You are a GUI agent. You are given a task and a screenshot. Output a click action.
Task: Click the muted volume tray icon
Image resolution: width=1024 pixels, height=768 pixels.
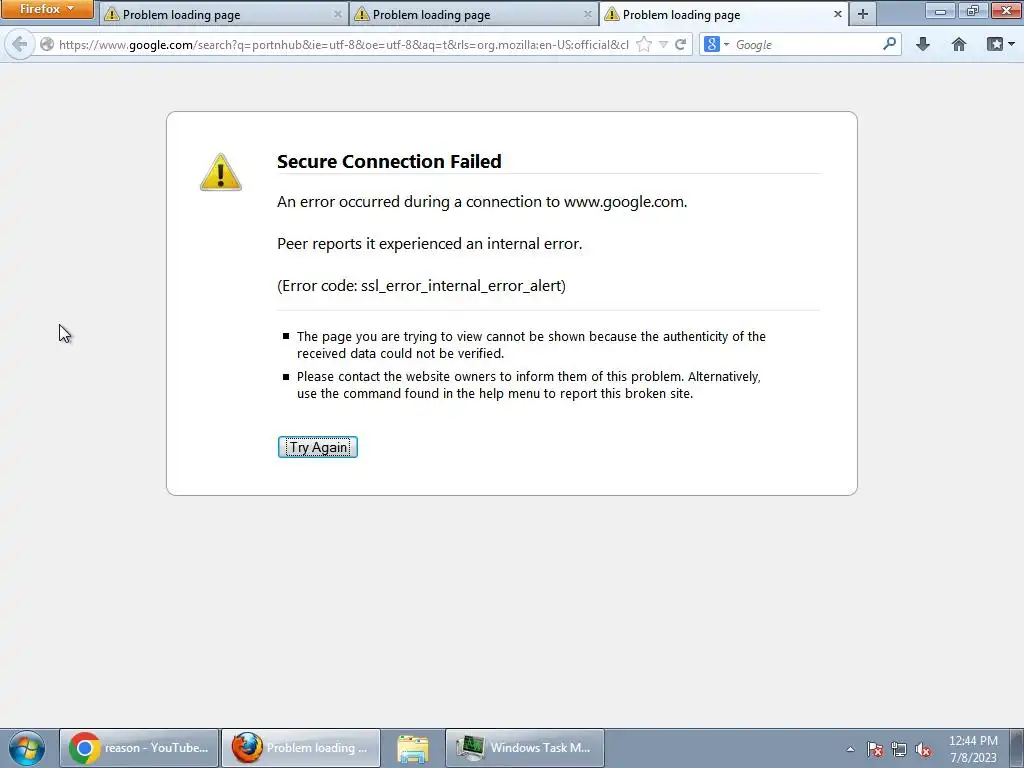pyautogui.click(x=923, y=750)
